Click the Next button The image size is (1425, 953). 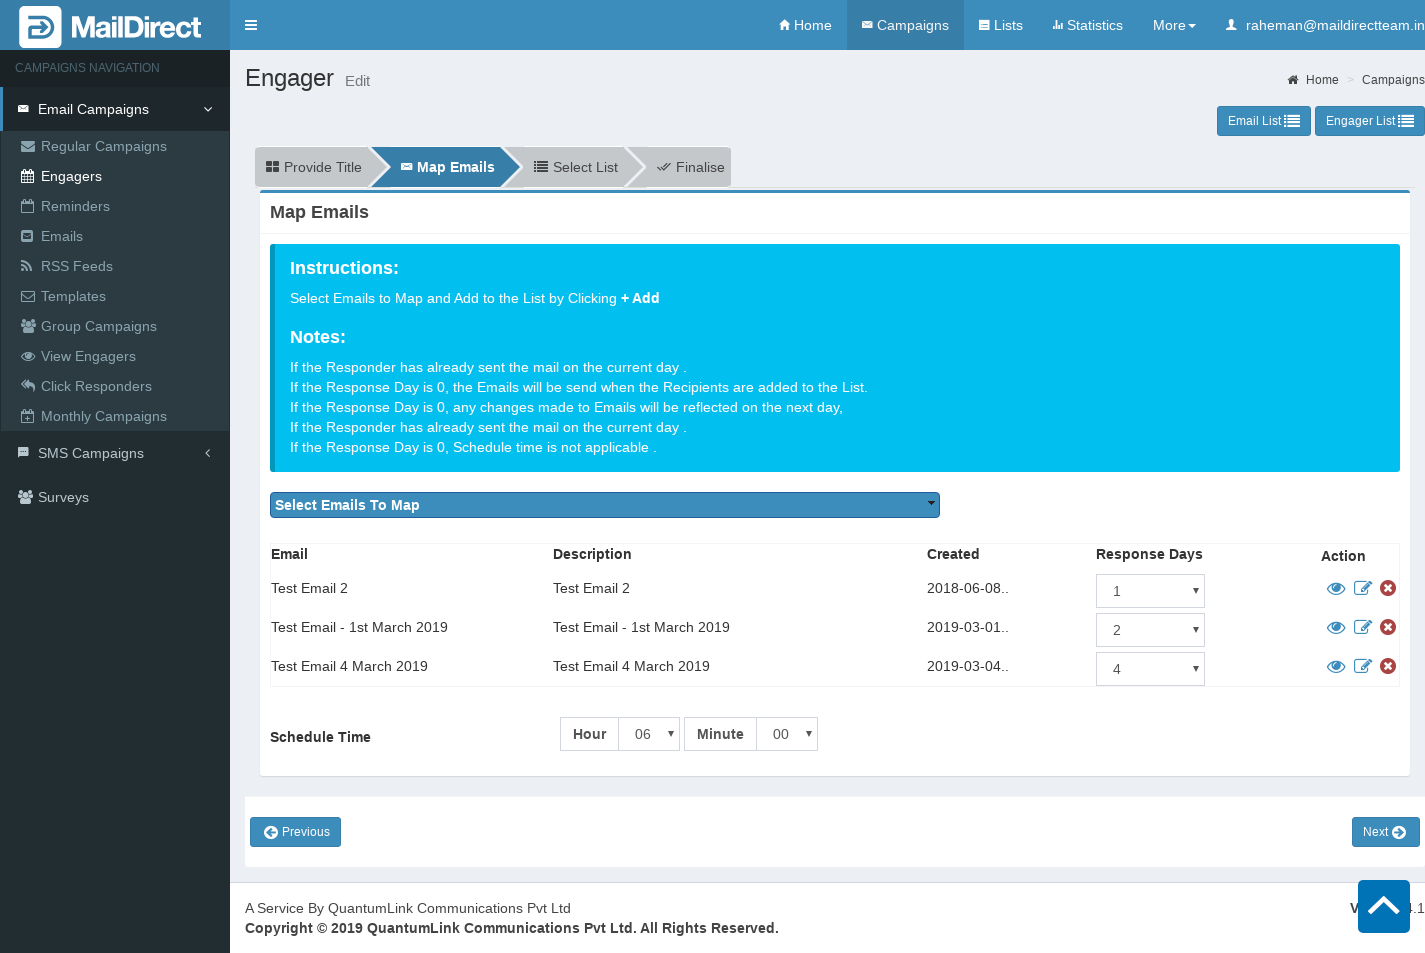click(x=1384, y=832)
